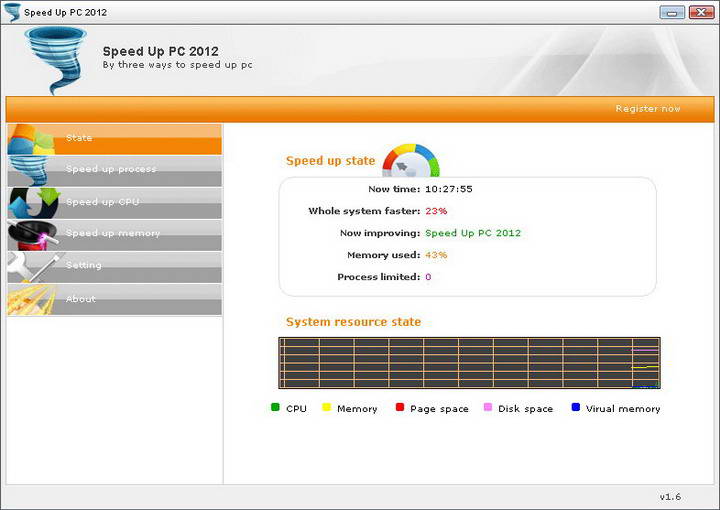Screen dimensions: 720x510
Task: Click the Memory used 43% value
Action: point(436,255)
